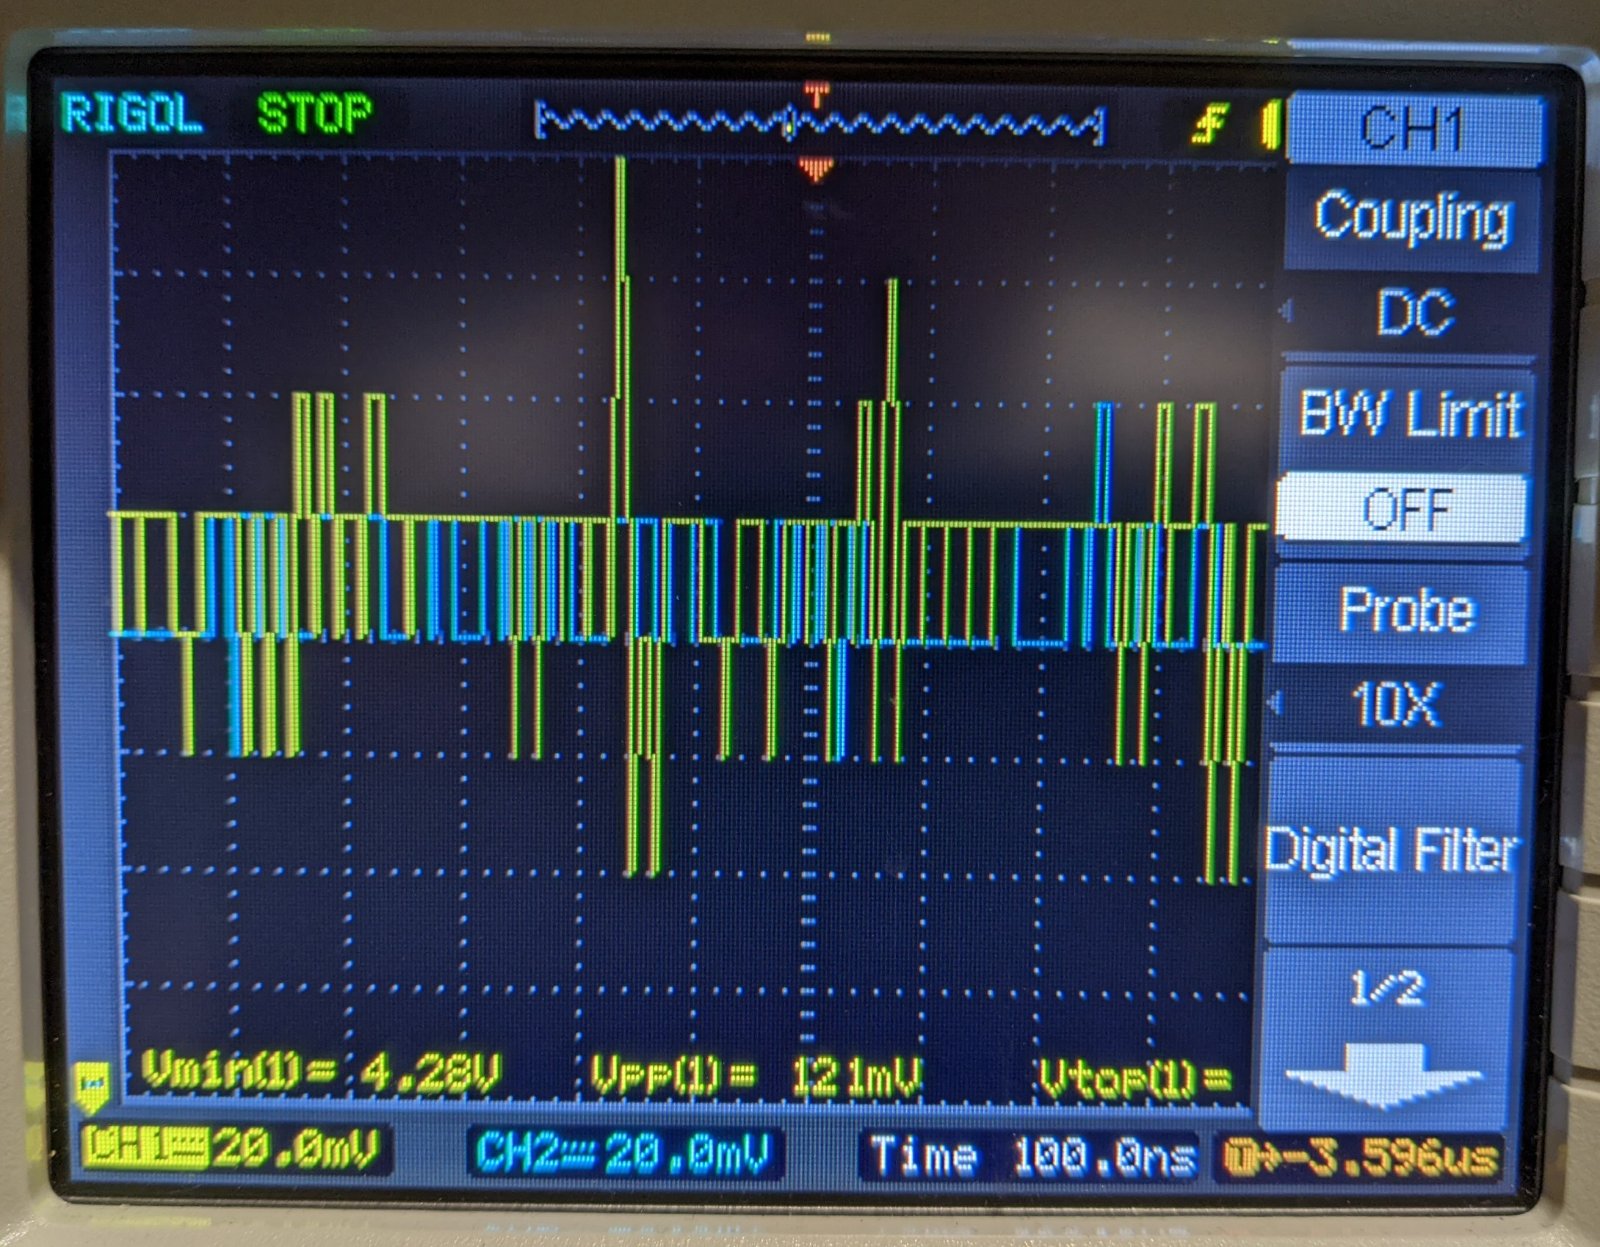Click the orange trigger arrow below the T marker
Image resolution: width=1600 pixels, height=1247 pixels.
tap(817, 169)
